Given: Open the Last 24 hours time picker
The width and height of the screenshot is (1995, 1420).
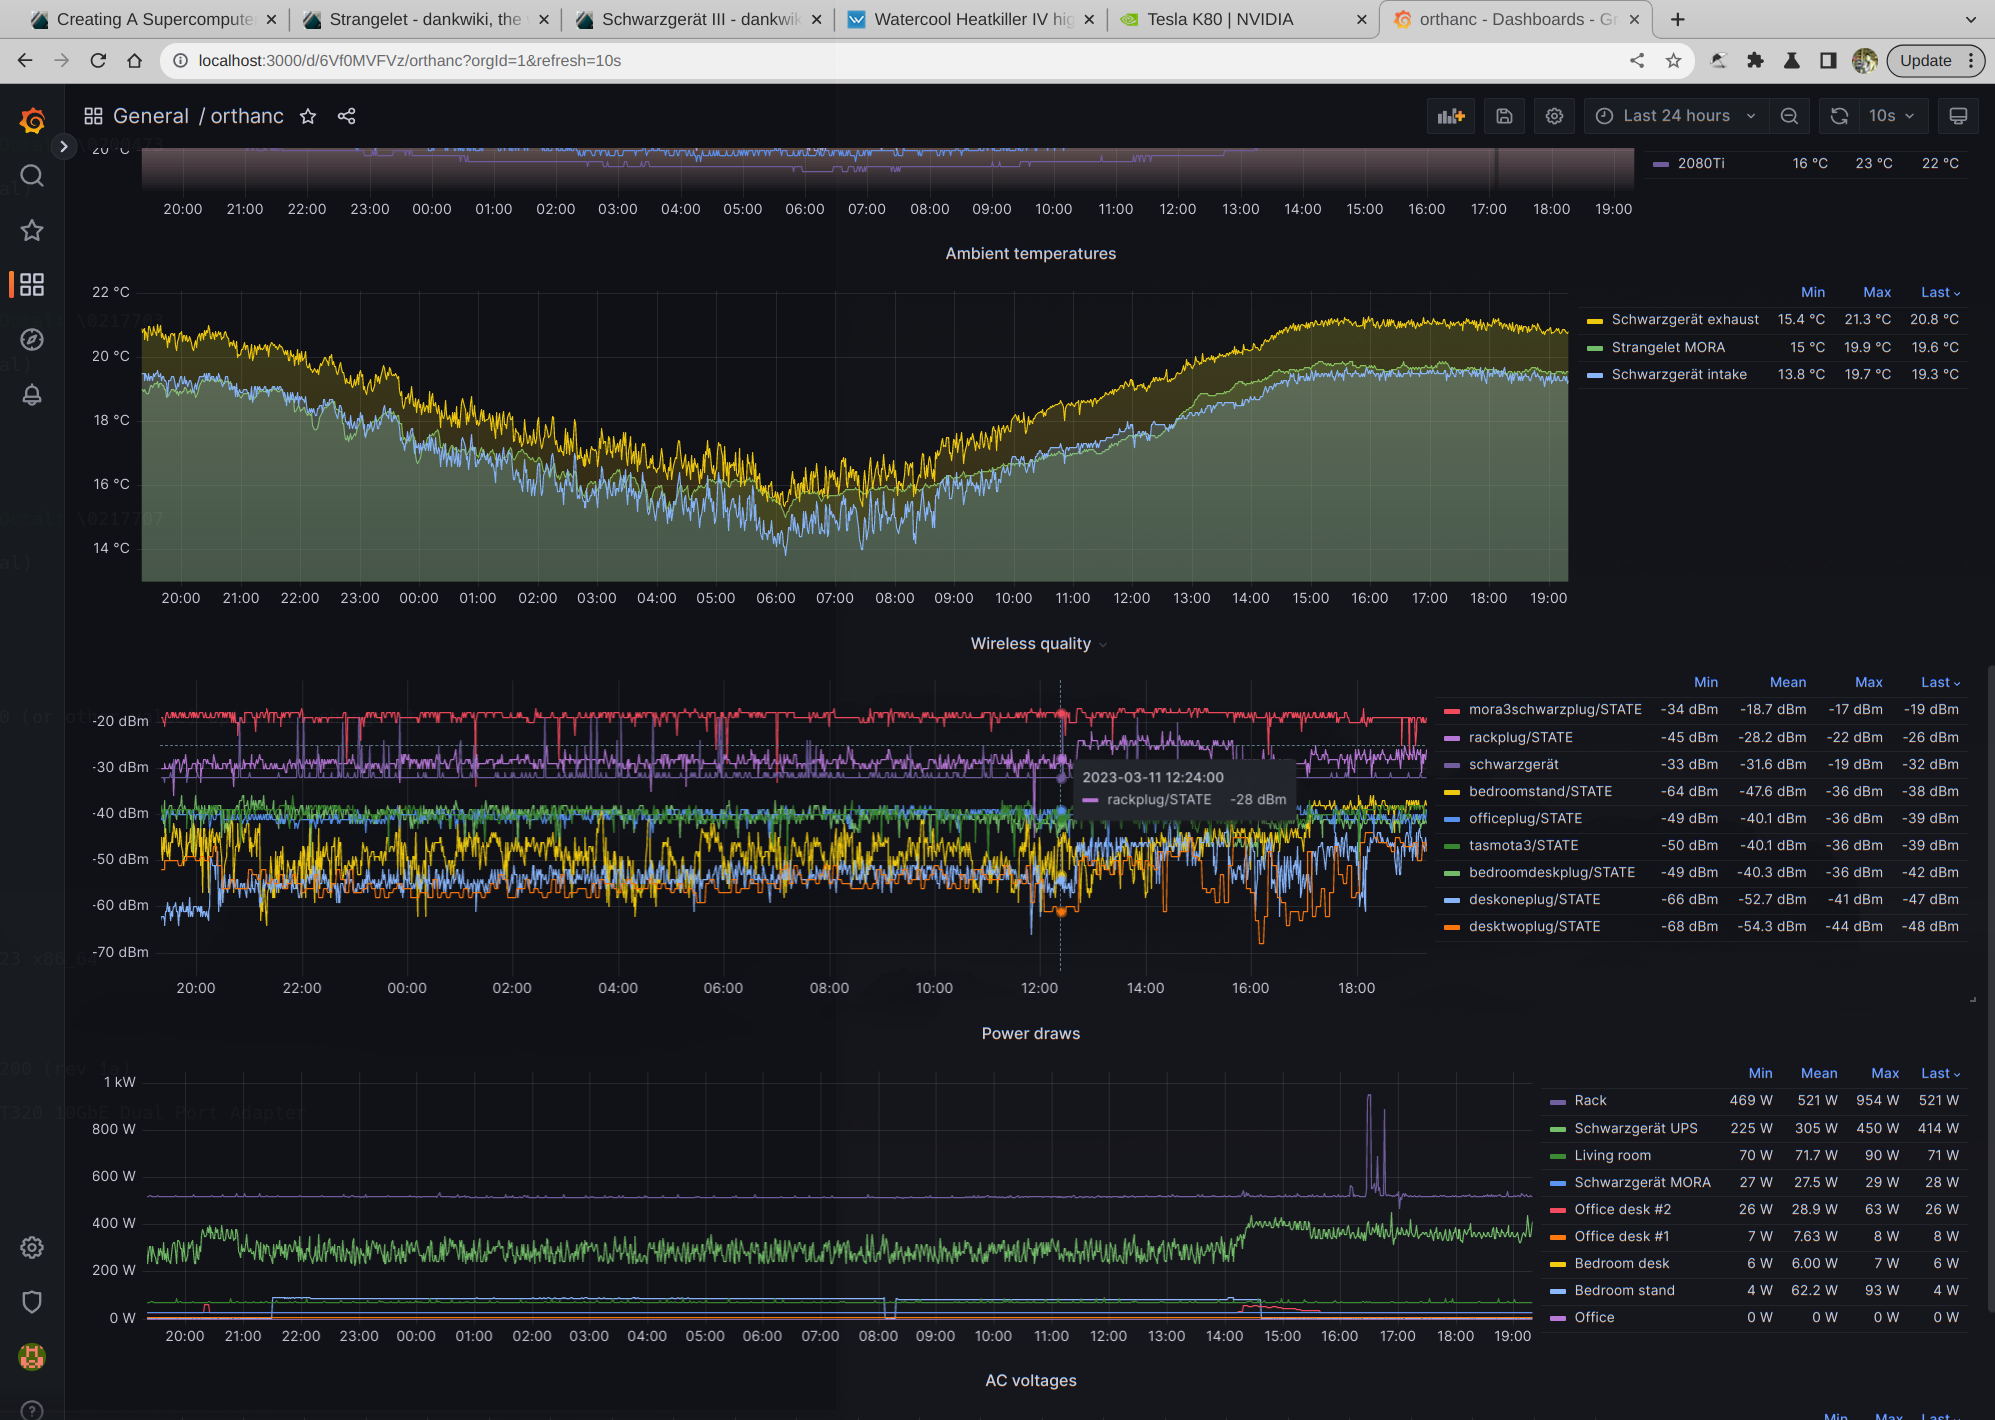Looking at the screenshot, I should point(1676,116).
